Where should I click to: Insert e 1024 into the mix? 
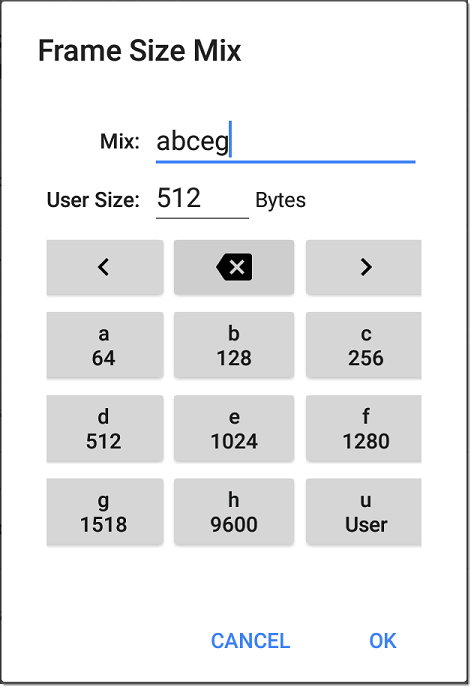[234, 428]
